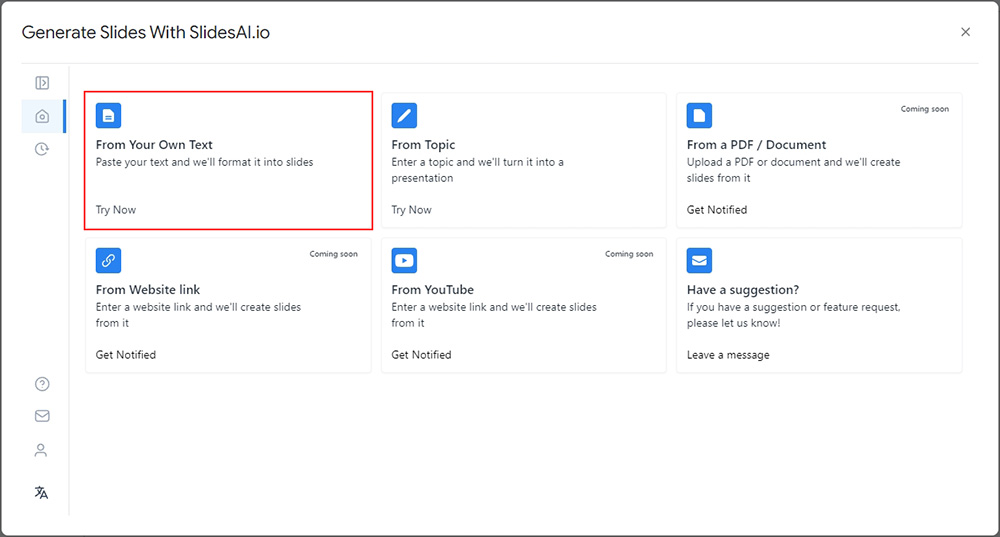Click Leave a message link

coord(728,355)
